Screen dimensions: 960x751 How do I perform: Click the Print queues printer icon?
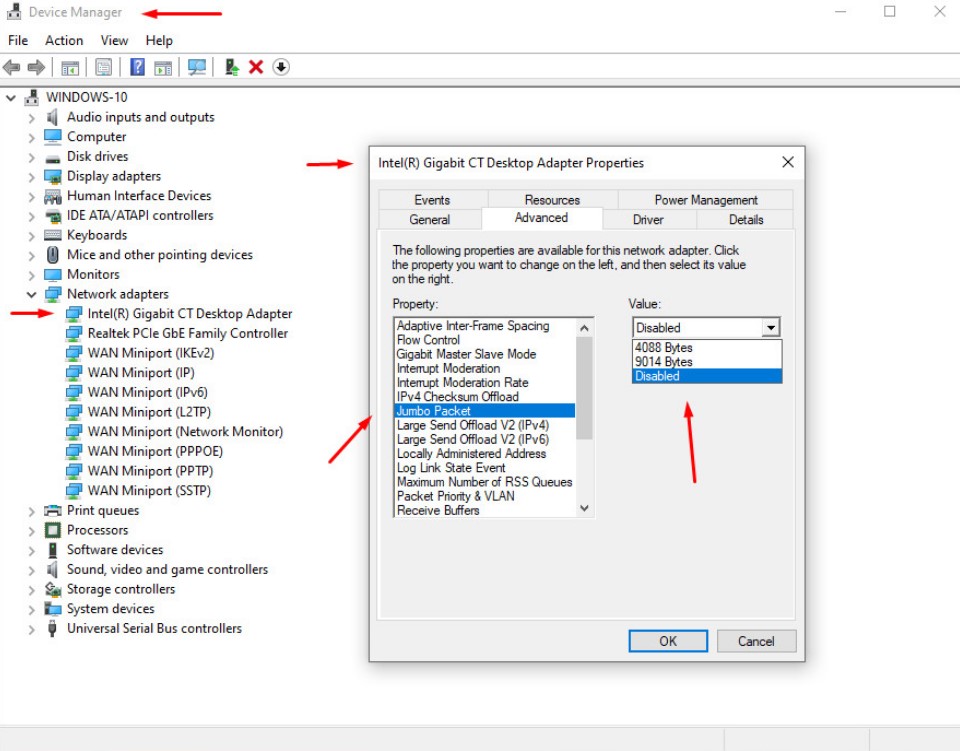coord(53,510)
